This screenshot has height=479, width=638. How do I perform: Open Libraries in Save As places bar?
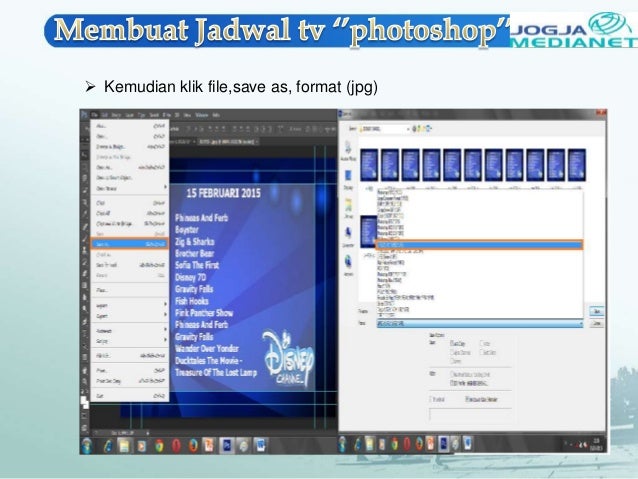[x=348, y=208]
